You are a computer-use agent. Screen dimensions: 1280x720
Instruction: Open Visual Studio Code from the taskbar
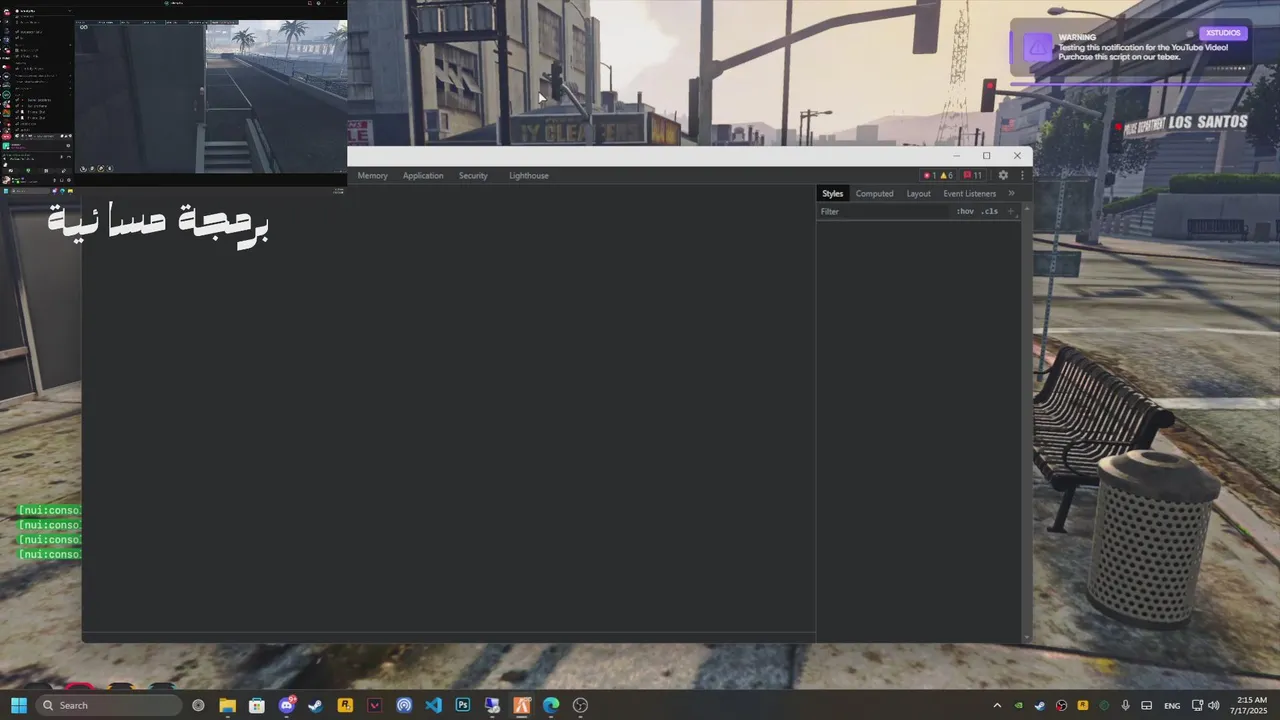coord(433,705)
